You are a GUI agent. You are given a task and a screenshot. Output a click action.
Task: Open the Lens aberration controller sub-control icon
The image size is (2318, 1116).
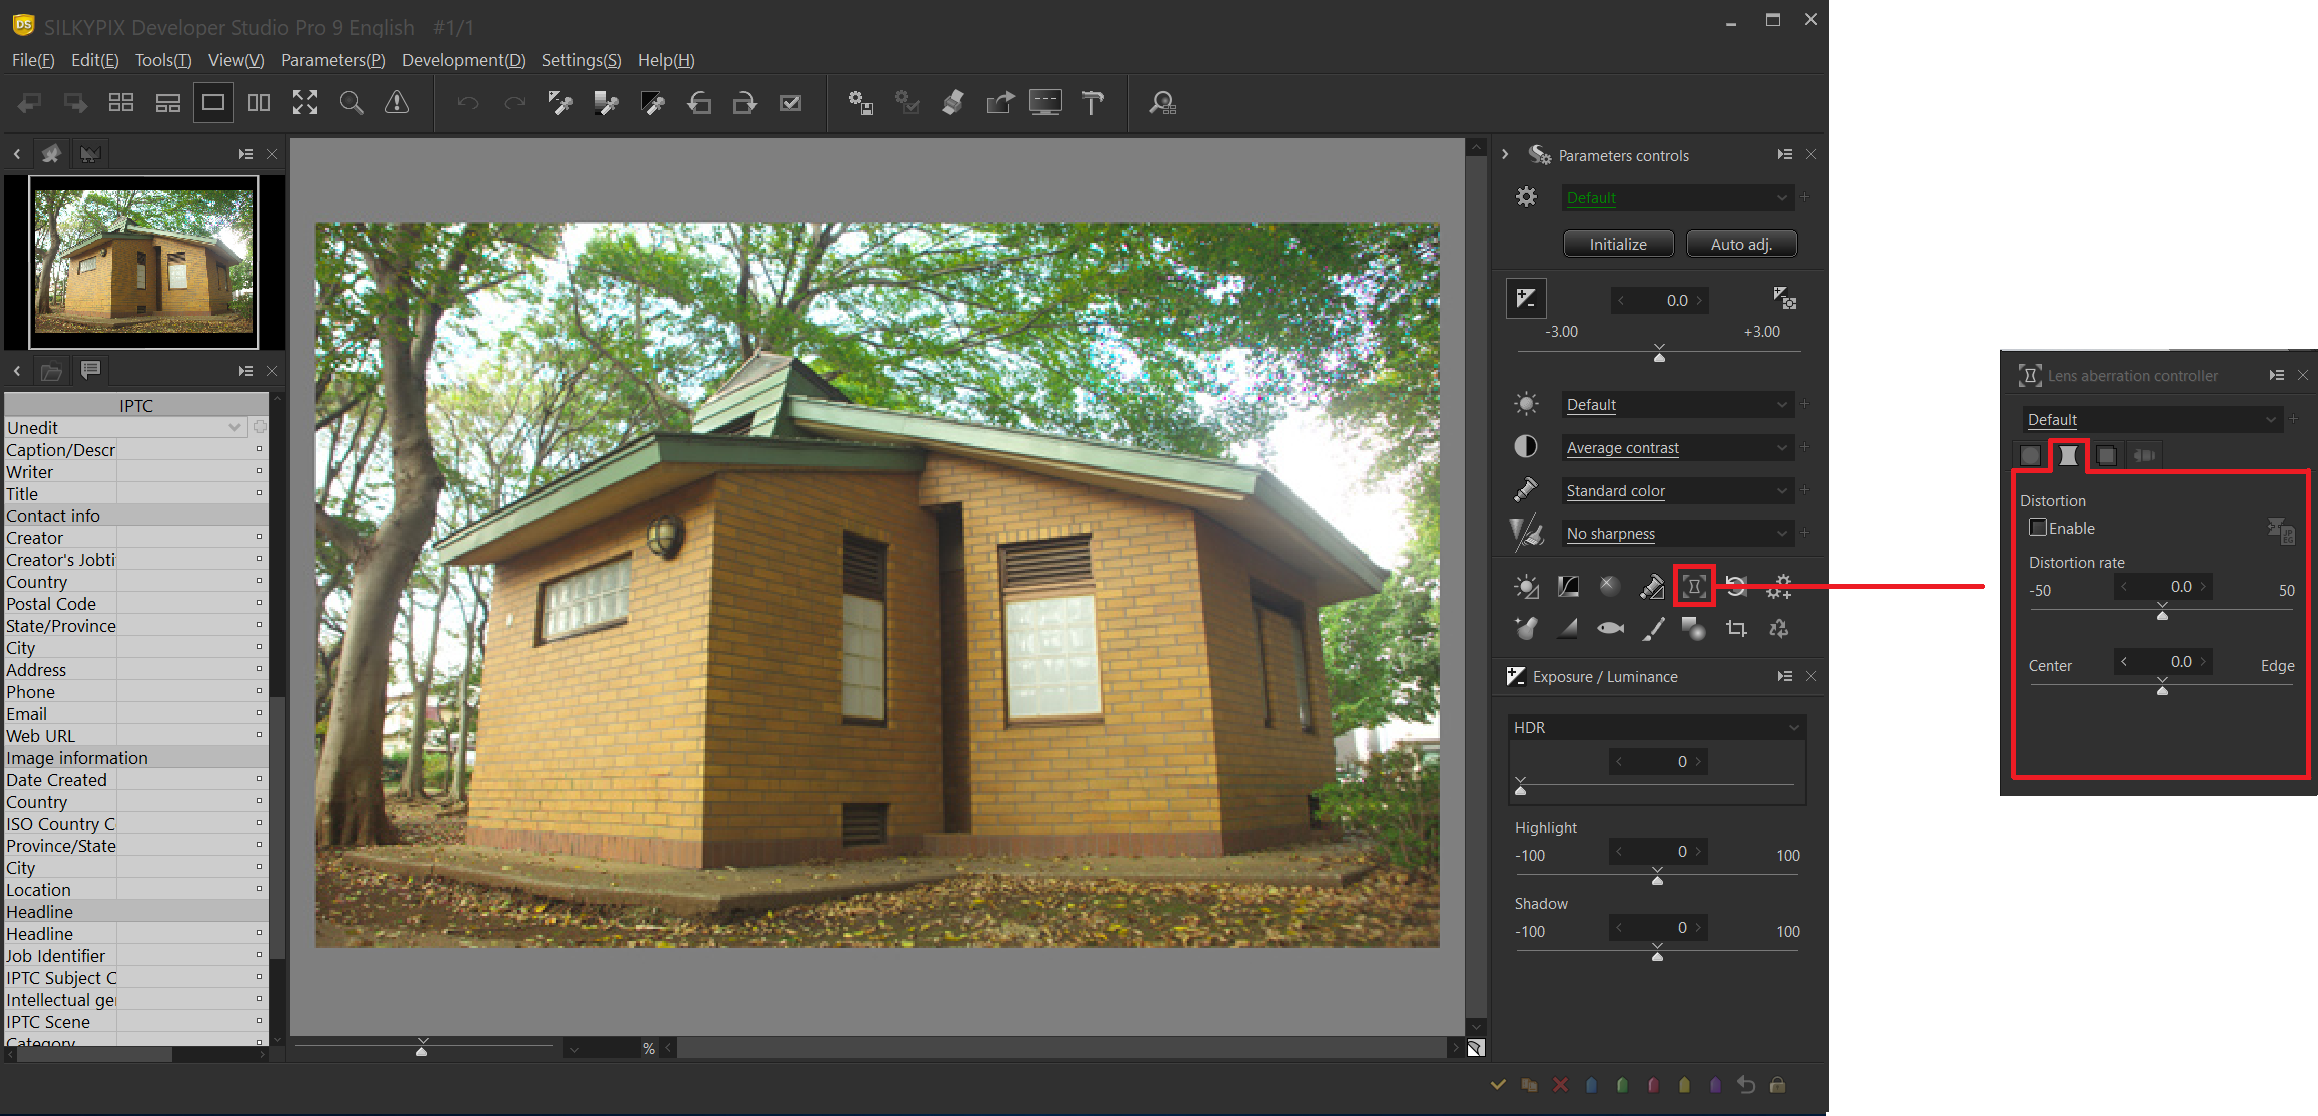coord(1694,586)
